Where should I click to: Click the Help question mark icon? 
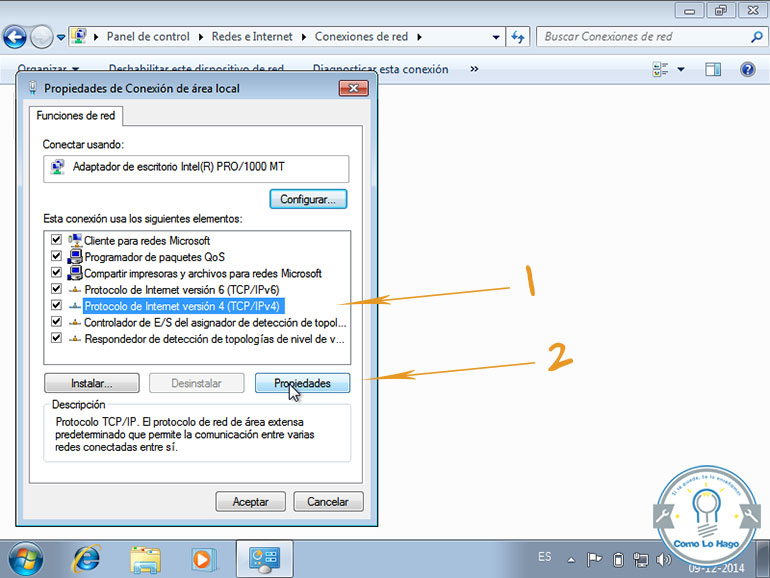[747, 70]
